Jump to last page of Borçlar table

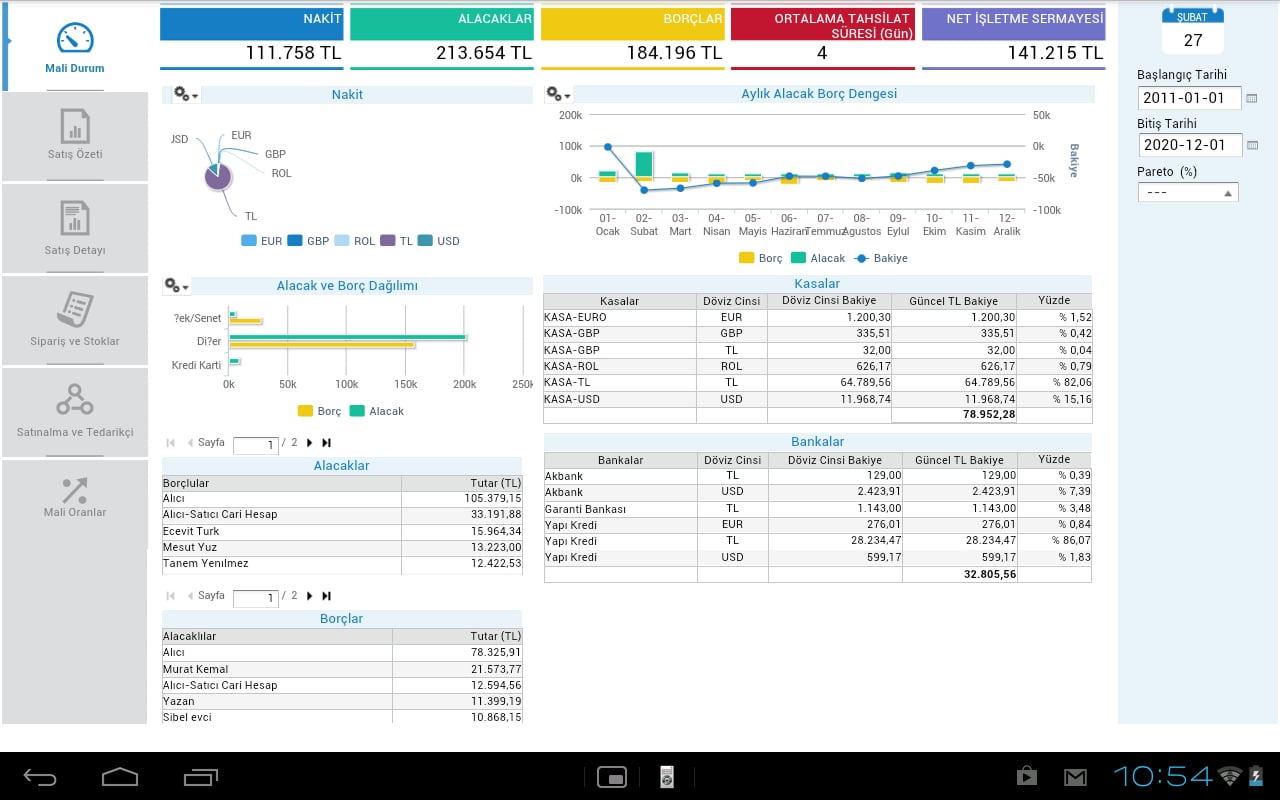tap(326, 595)
